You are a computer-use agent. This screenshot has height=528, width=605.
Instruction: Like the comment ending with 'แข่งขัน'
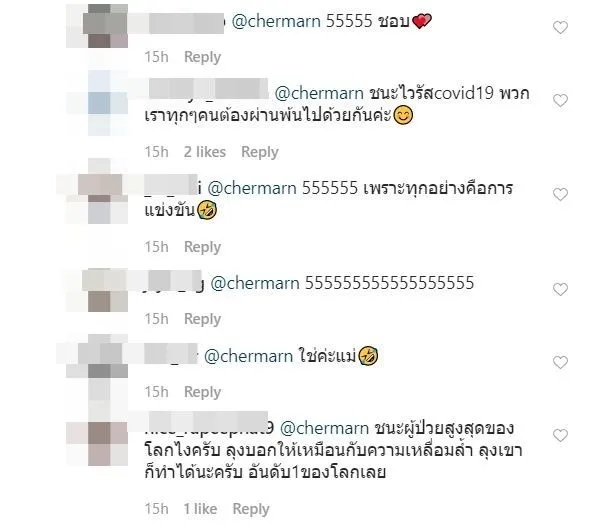pos(560,194)
